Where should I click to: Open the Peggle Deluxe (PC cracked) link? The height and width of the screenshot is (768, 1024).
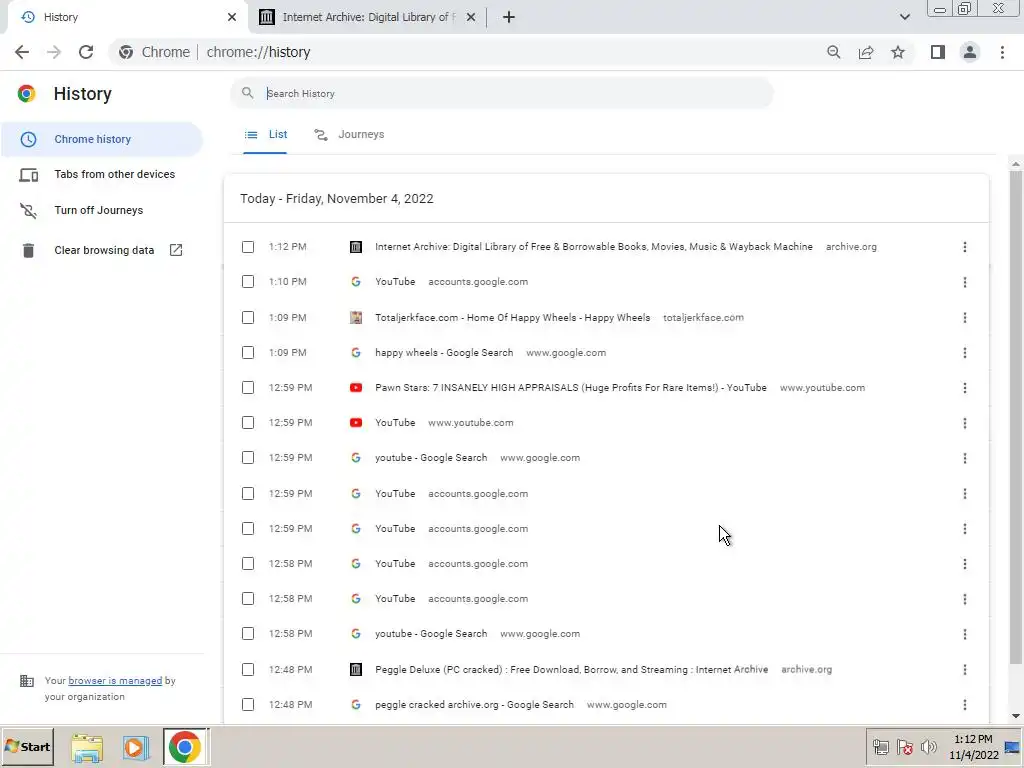(571, 669)
